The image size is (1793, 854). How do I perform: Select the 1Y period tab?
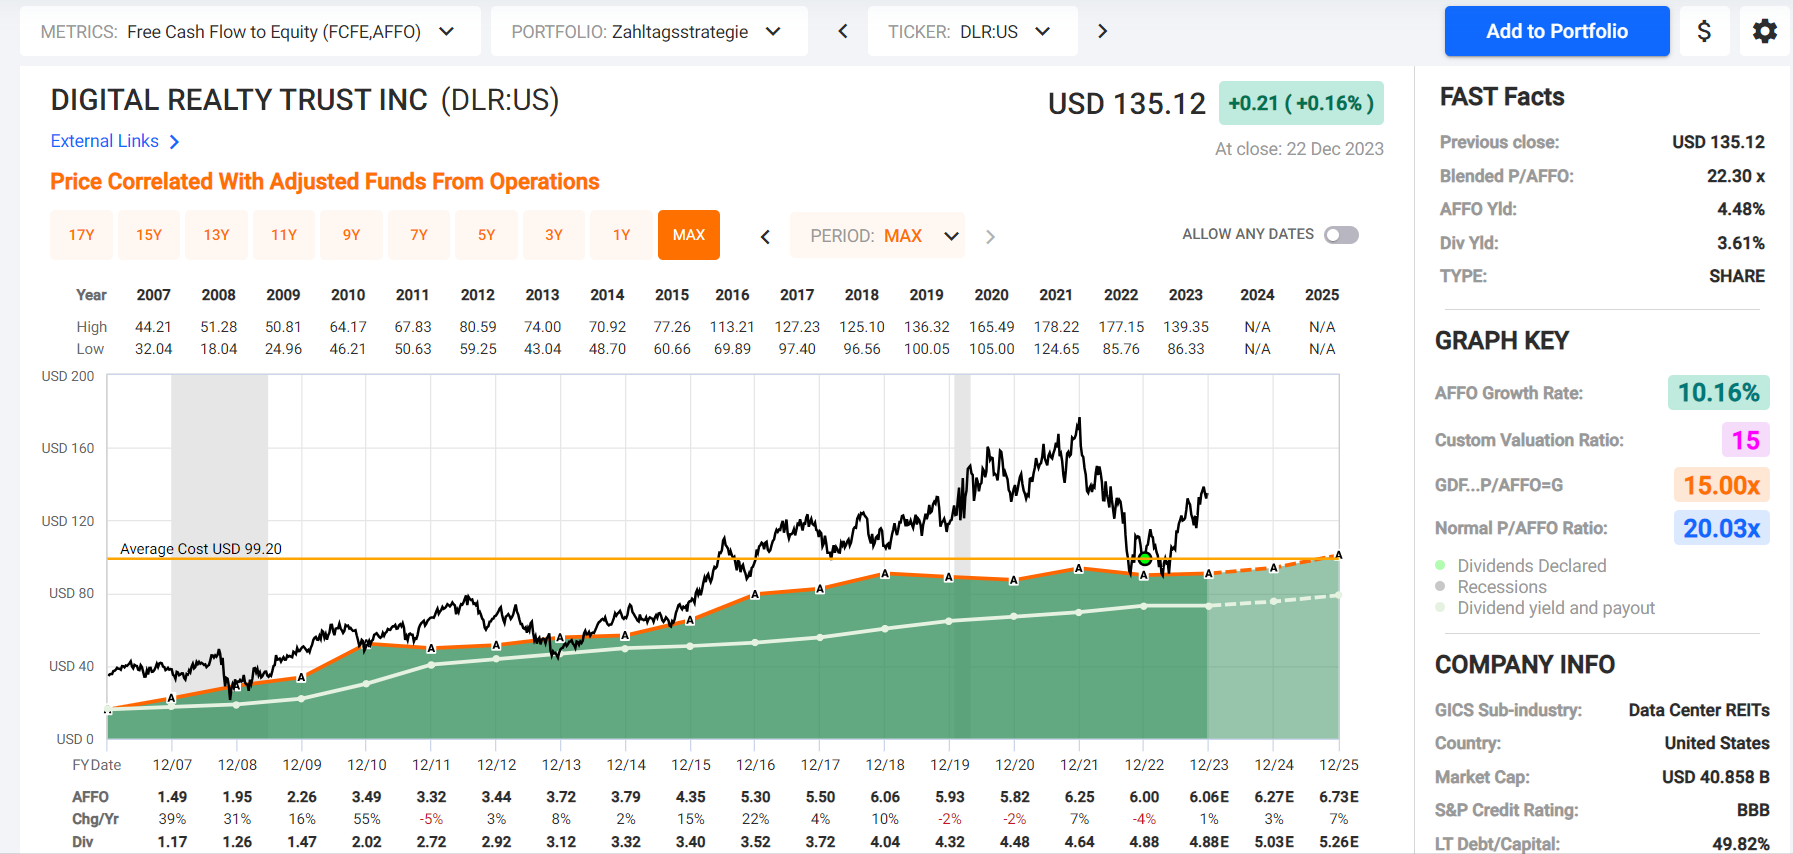pyautogui.click(x=621, y=235)
